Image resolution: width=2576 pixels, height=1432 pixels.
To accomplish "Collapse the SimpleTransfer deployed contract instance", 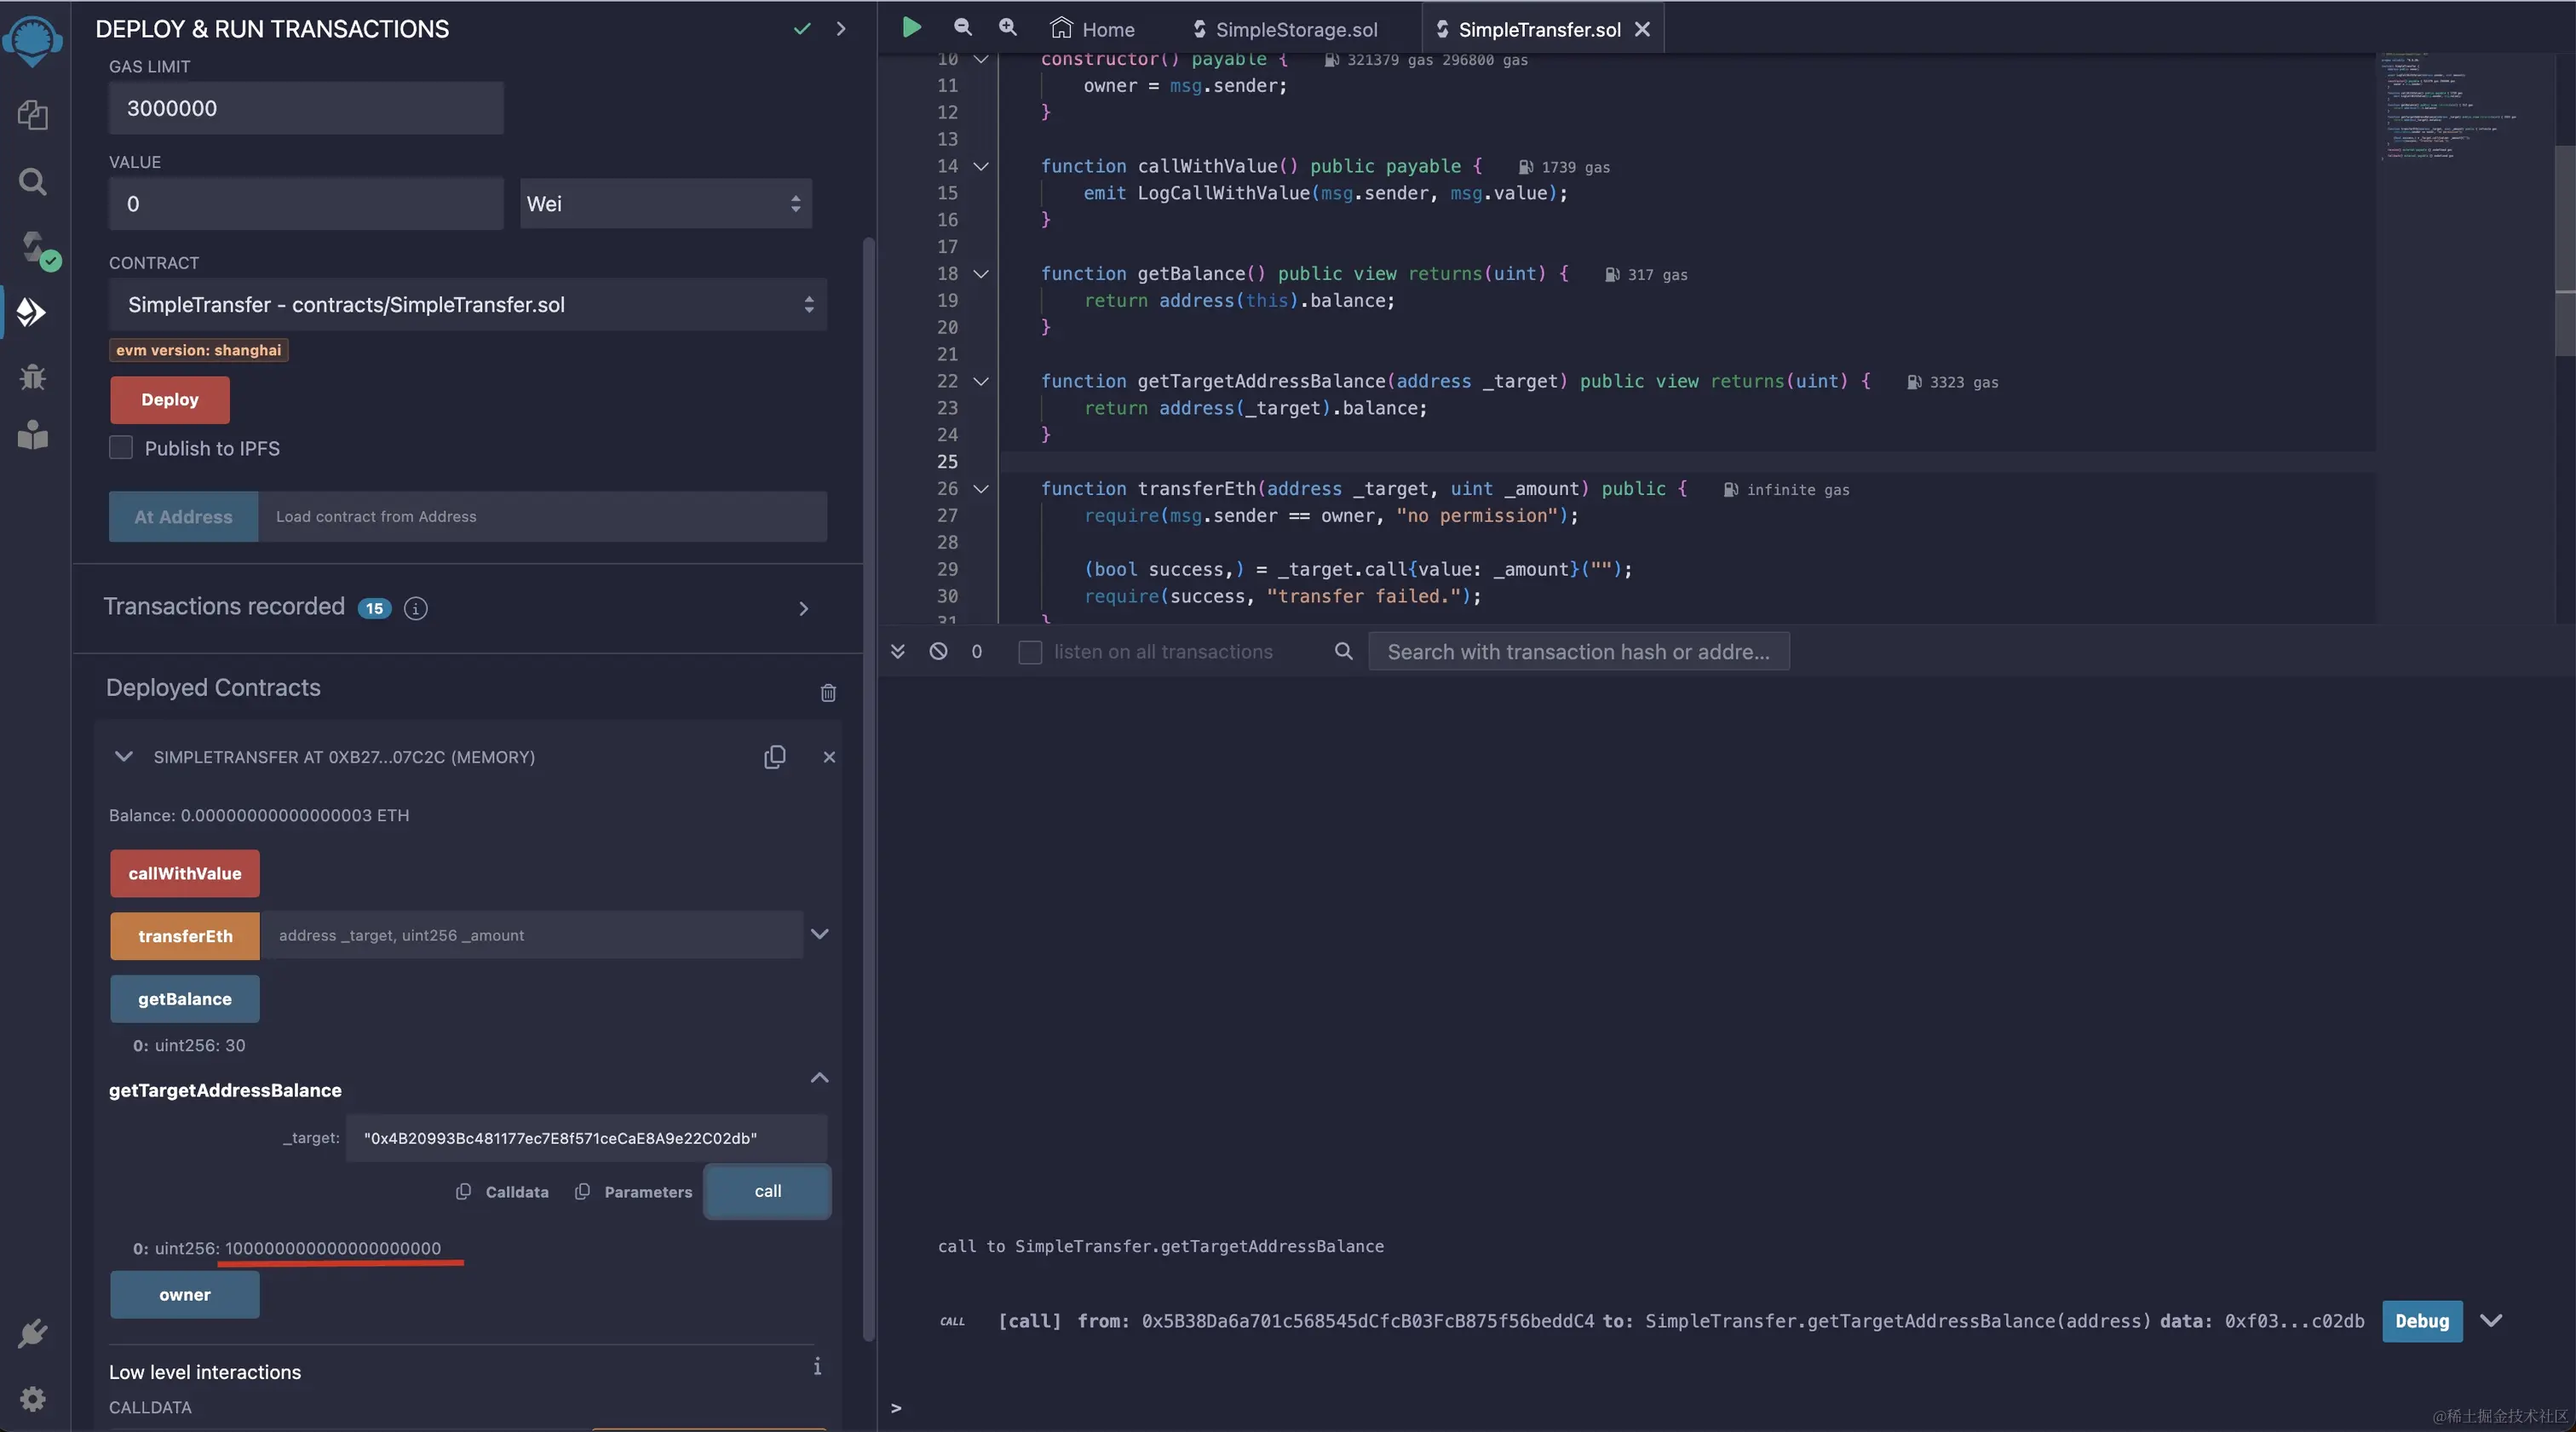I will pyautogui.click(x=124, y=757).
